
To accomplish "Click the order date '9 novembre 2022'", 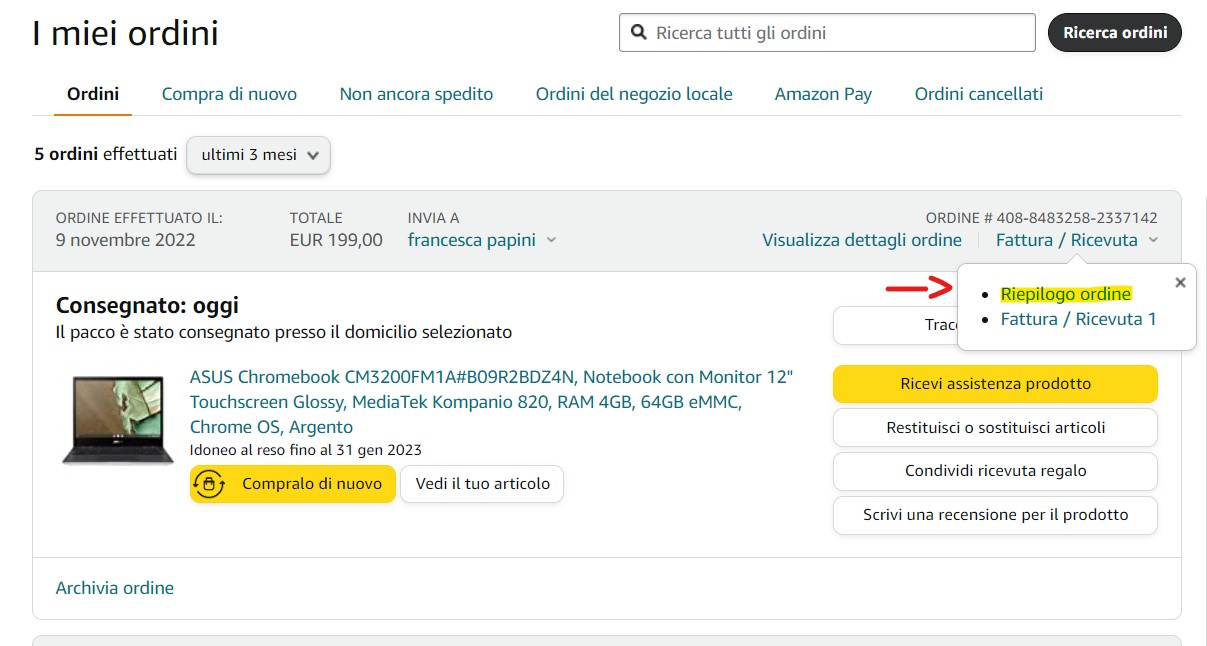I will [x=126, y=240].
